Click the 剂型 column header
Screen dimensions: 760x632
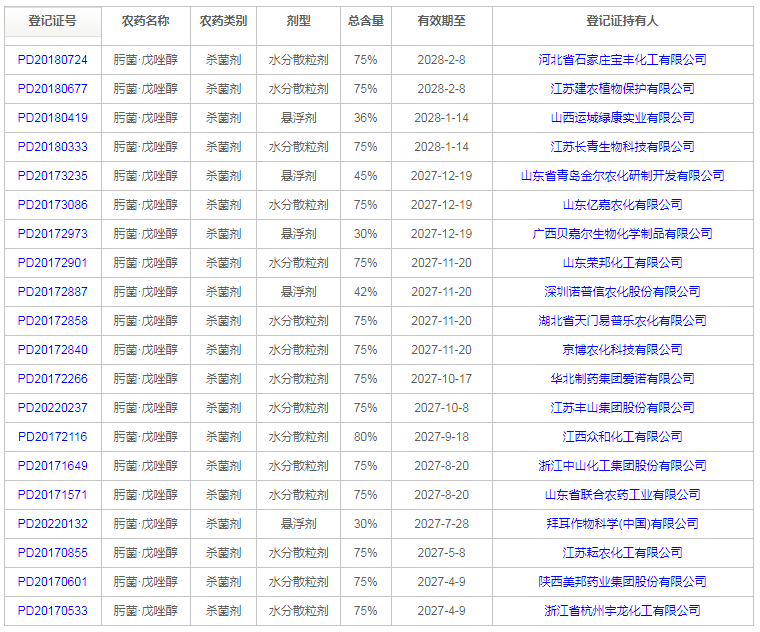299,21
